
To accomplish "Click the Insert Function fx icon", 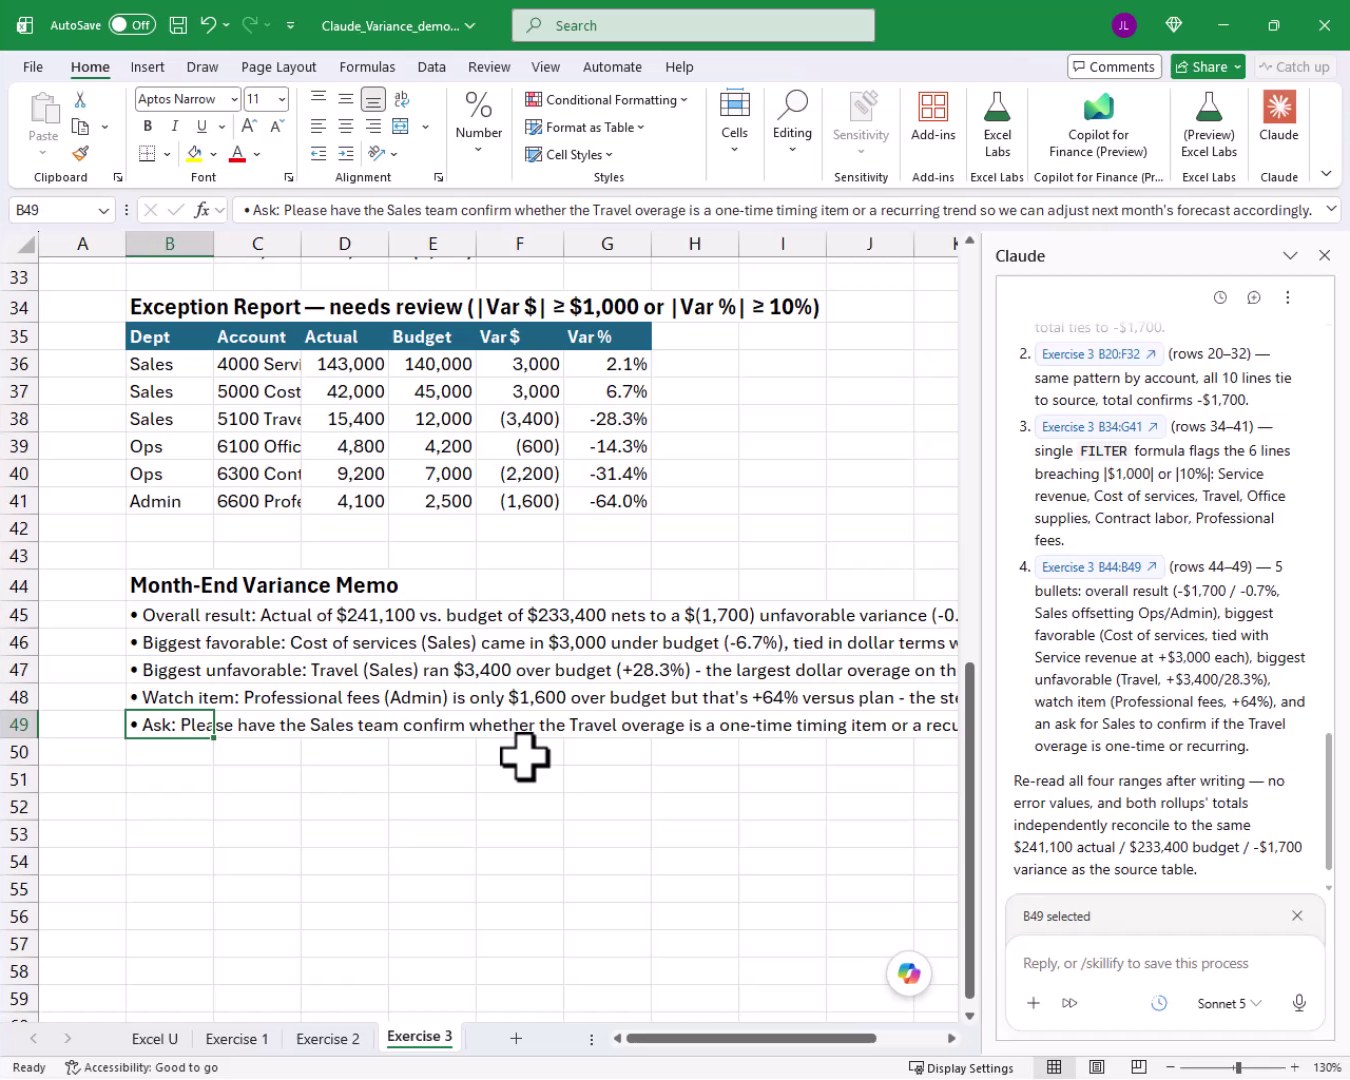I will (x=201, y=210).
